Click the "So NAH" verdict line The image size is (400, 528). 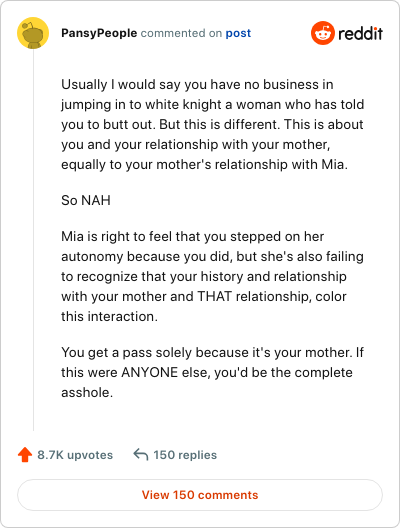coord(86,200)
